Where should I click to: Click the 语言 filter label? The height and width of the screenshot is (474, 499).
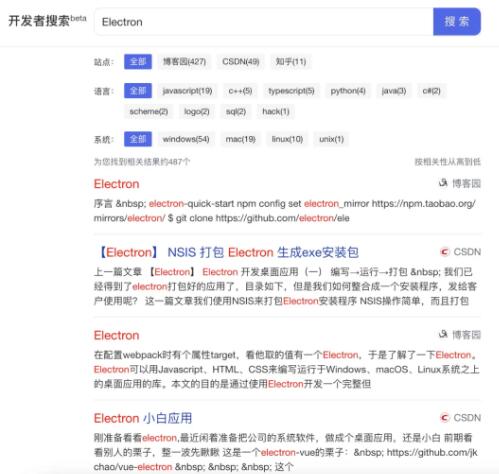(104, 91)
